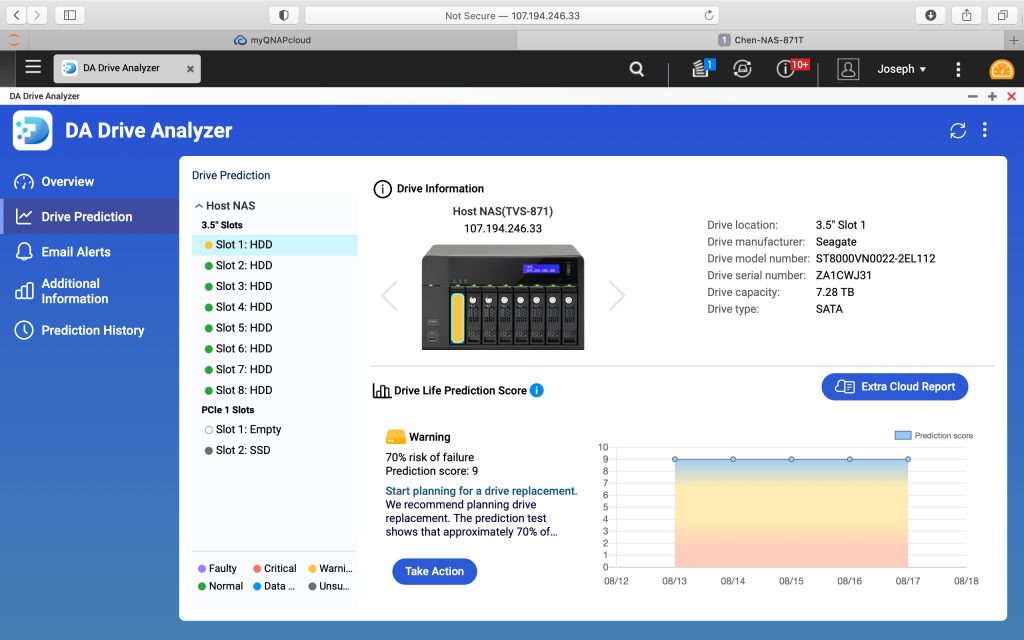Click the 08/13 data point on chart
The image size is (1024, 640).
(675, 459)
